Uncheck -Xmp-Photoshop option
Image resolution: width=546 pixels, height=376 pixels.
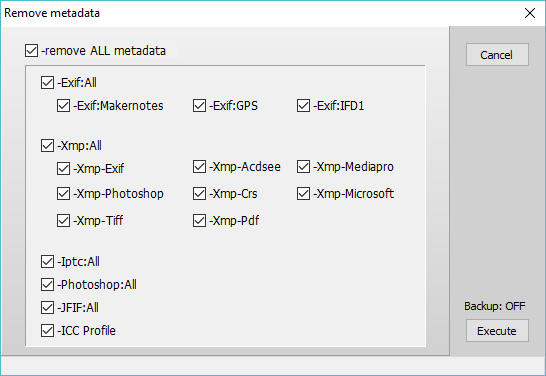[x=63, y=194]
